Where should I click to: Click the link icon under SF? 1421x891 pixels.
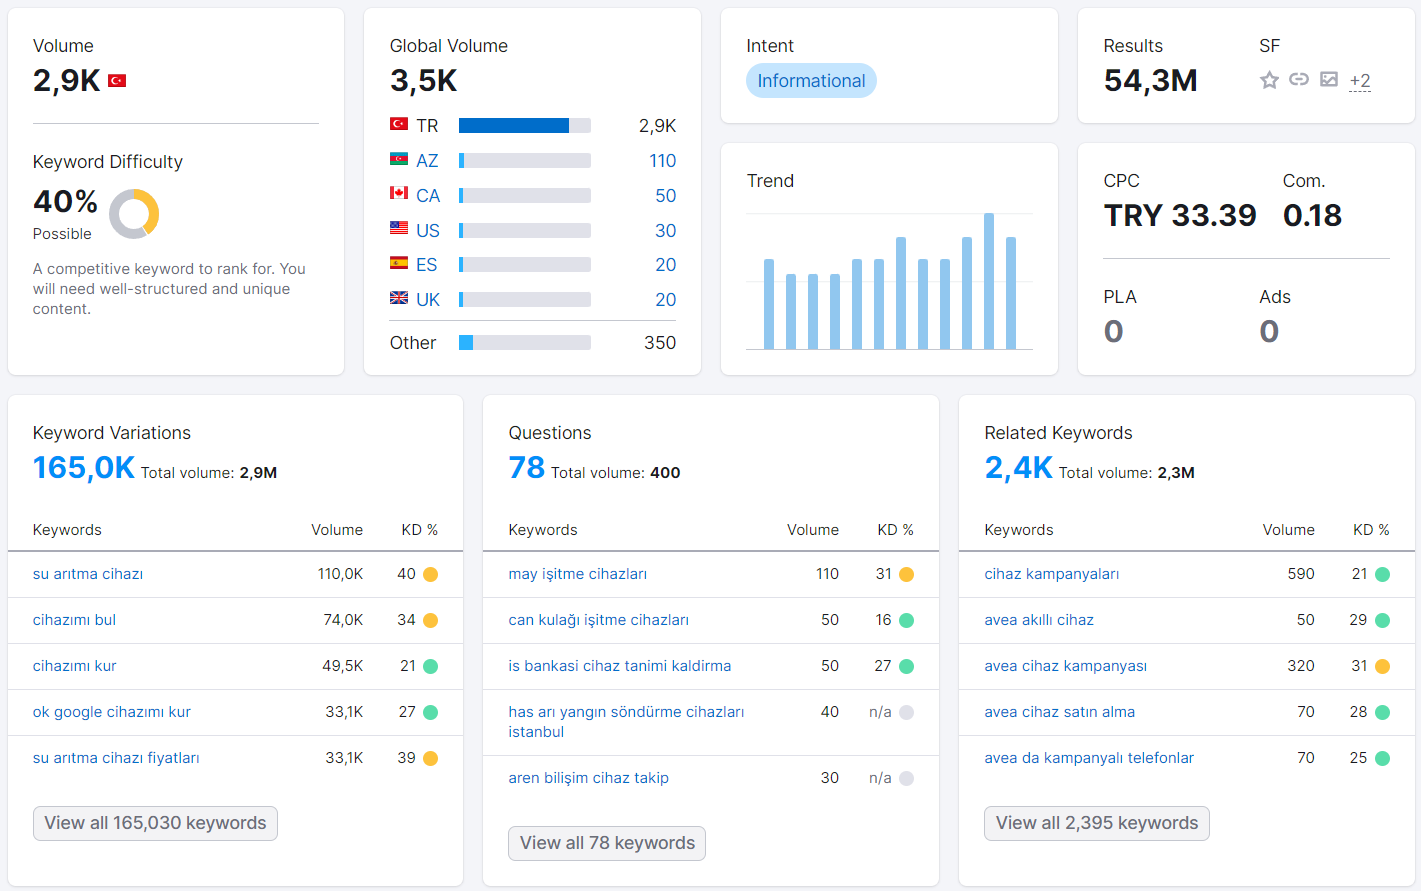pyautogui.click(x=1299, y=79)
